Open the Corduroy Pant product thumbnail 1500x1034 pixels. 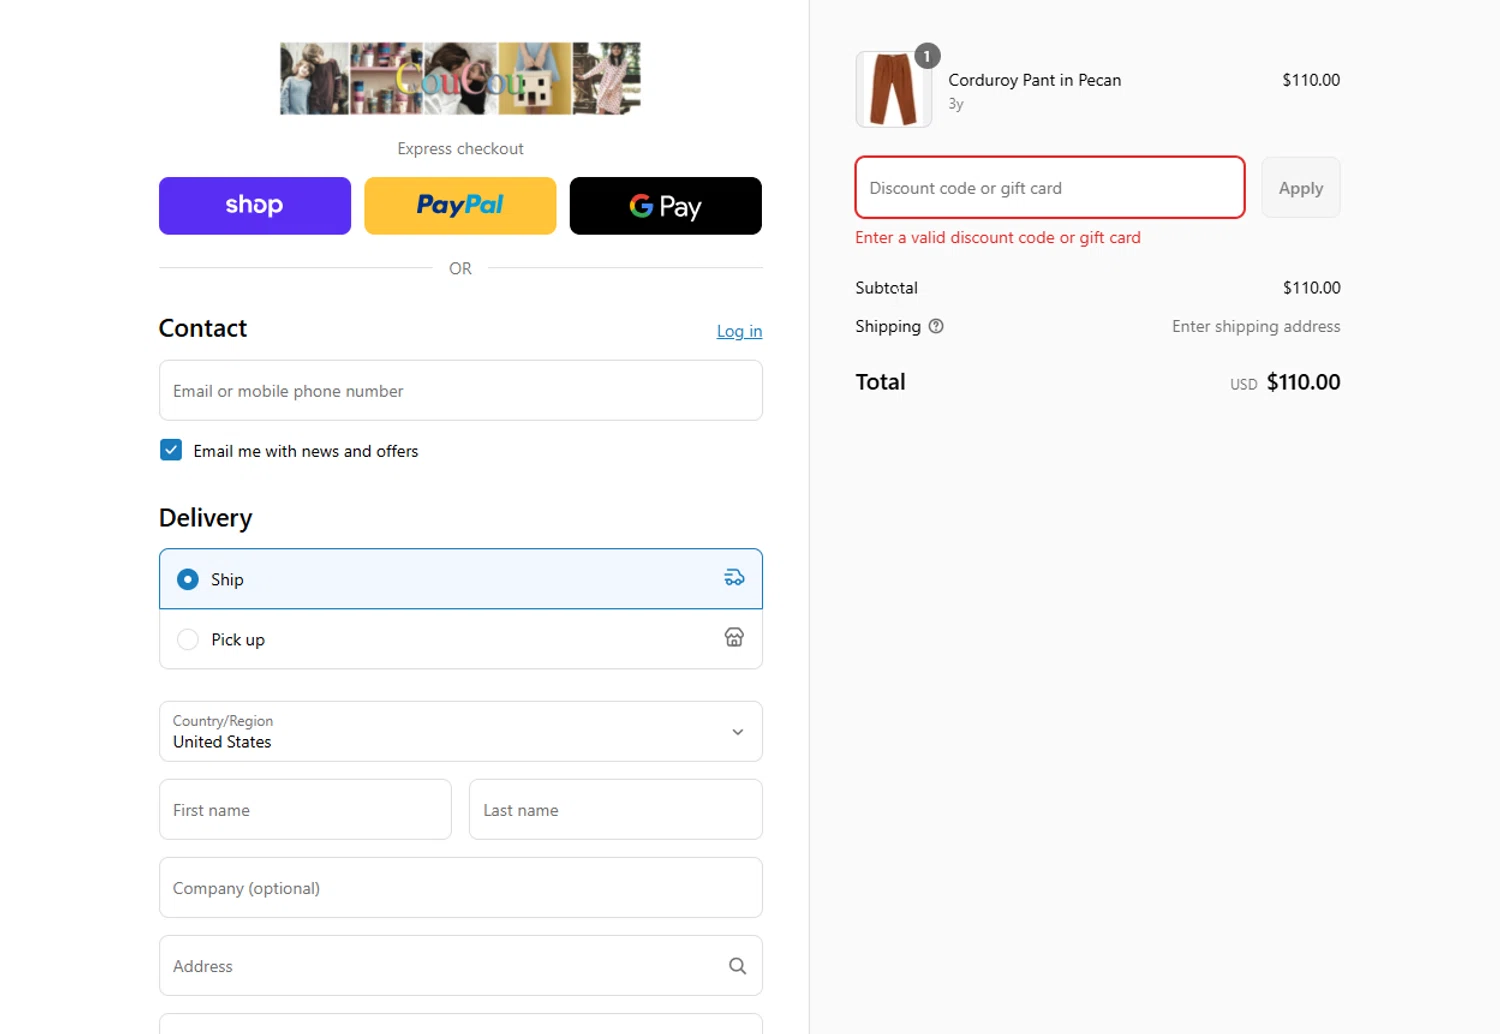[x=894, y=90]
